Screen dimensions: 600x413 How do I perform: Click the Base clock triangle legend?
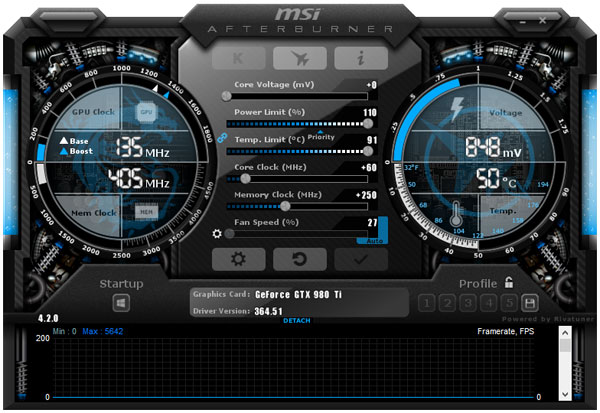pyautogui.click(x=74, y=141)
